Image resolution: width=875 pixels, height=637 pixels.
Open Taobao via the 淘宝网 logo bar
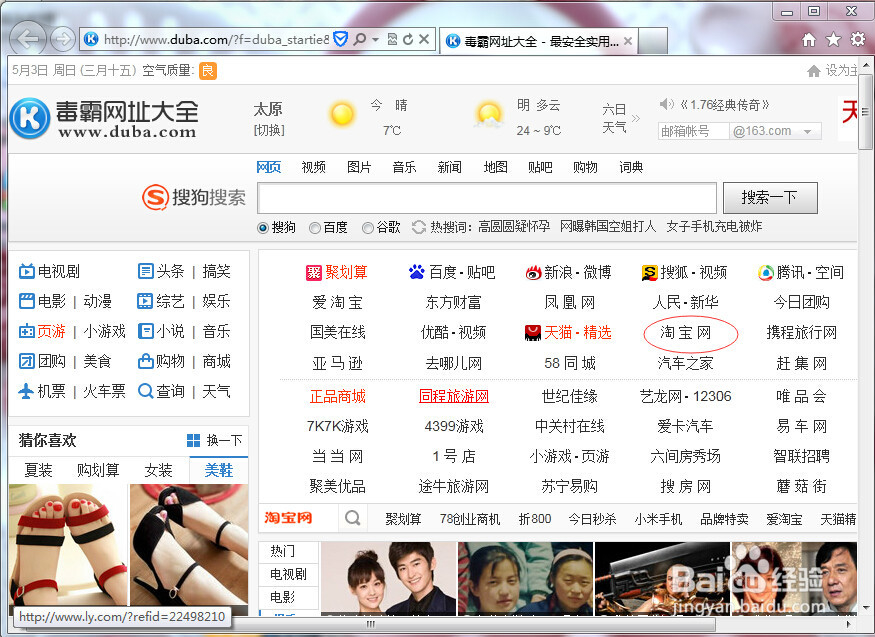point(288,519)
